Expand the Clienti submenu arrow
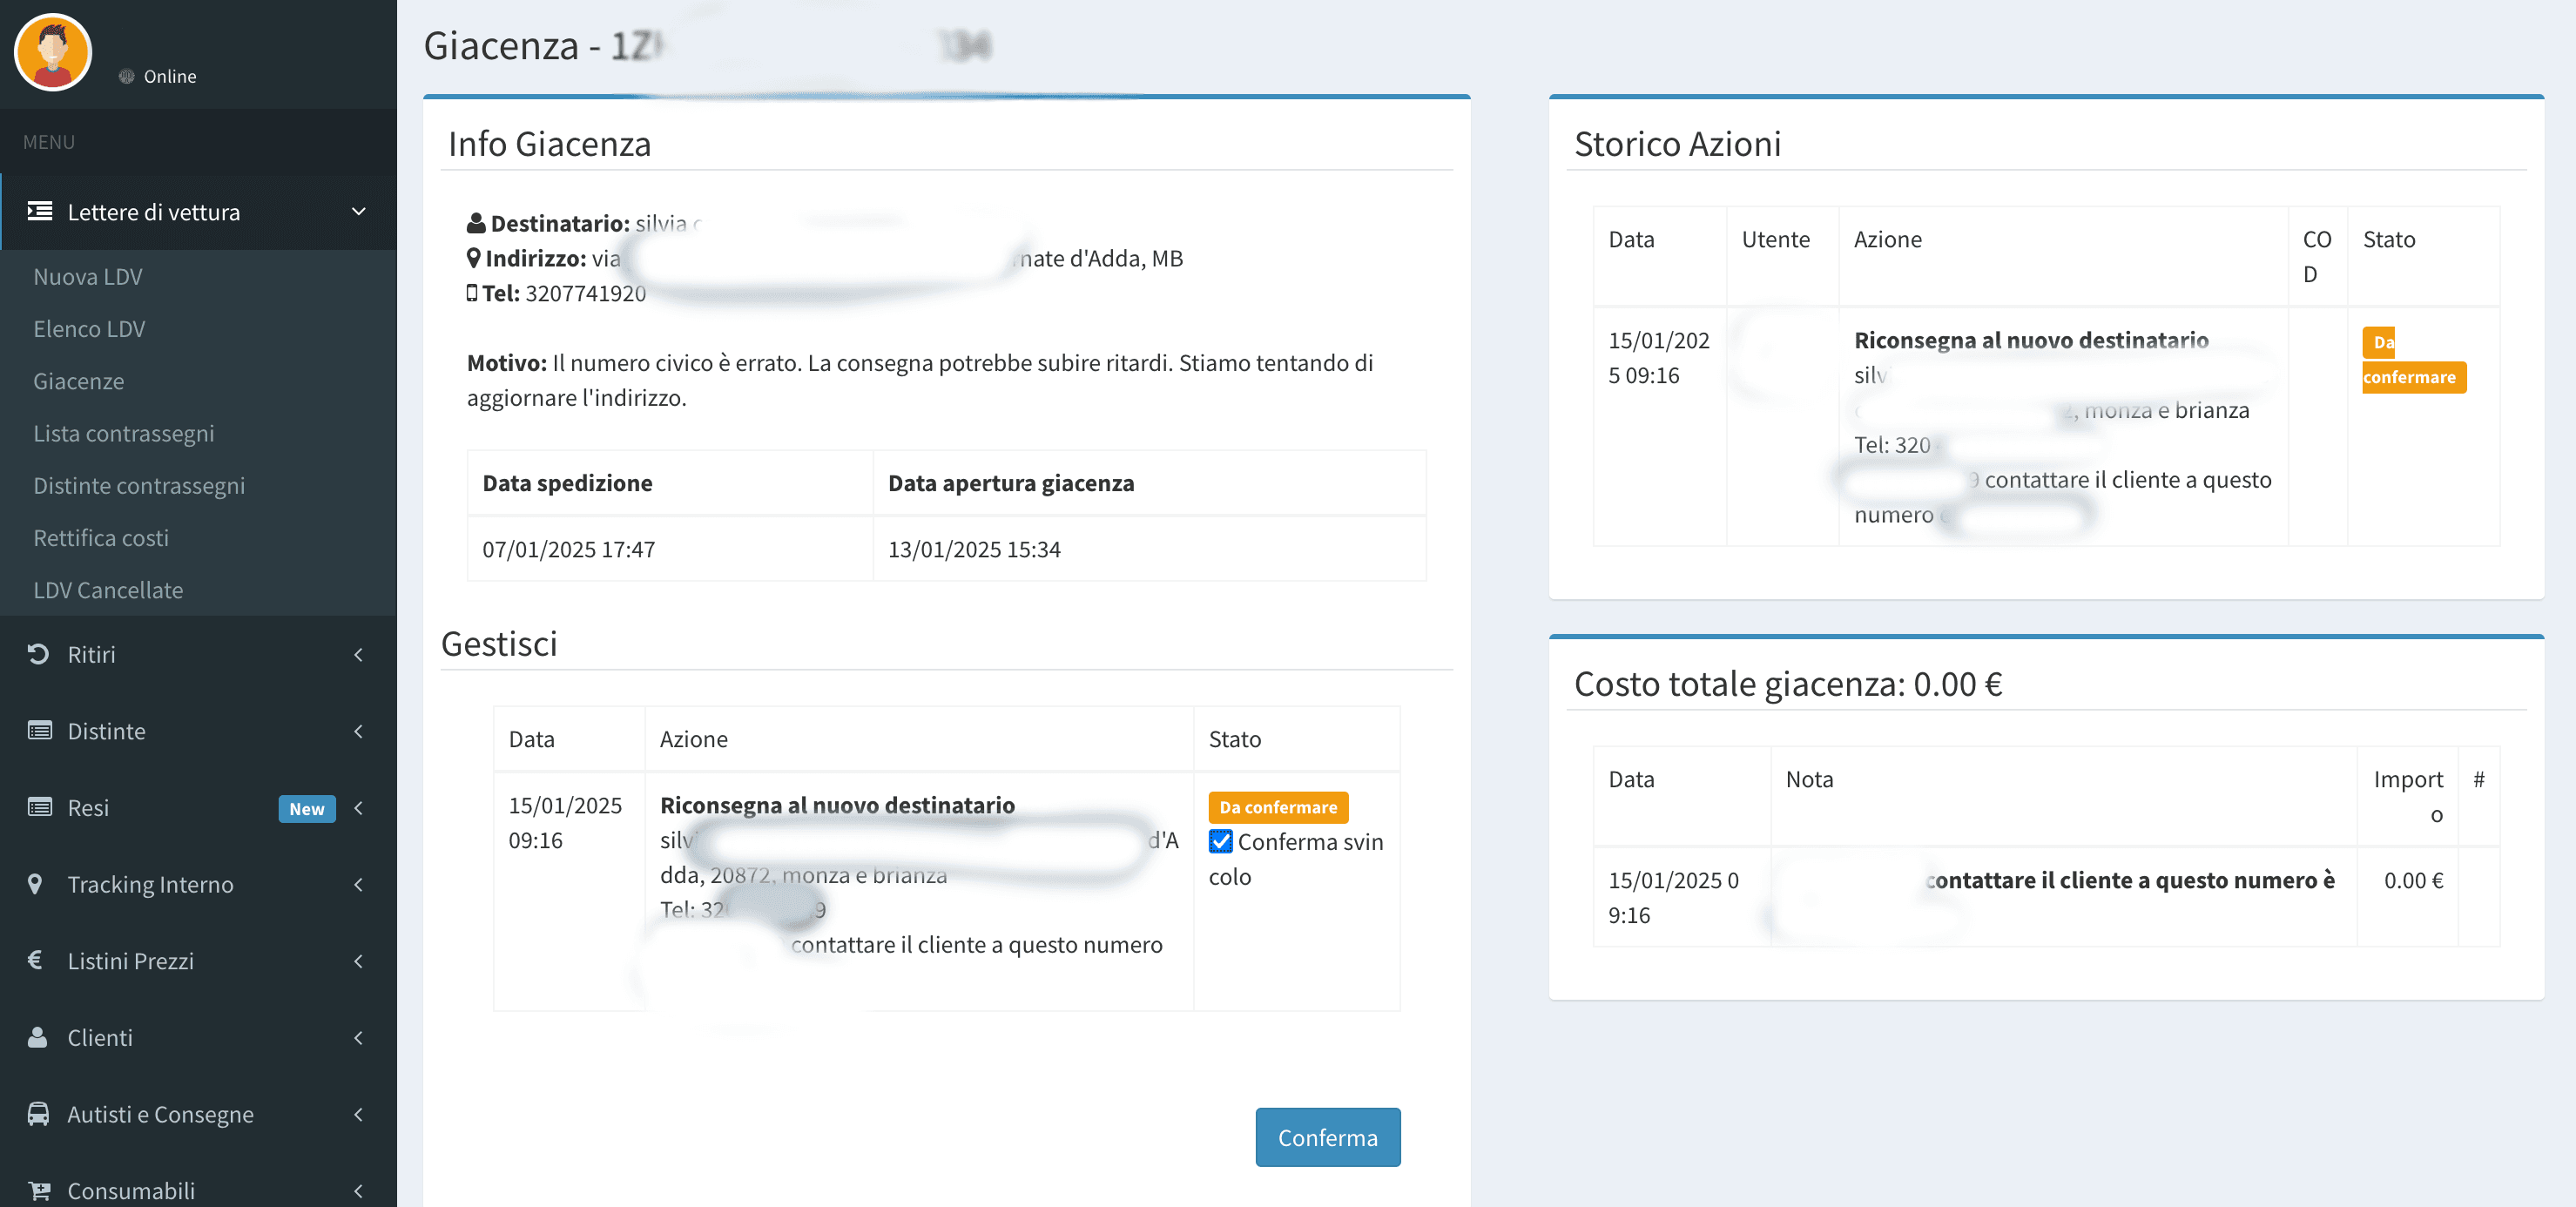Viewport: 2576px width, 1207px height. [358, 1037]
